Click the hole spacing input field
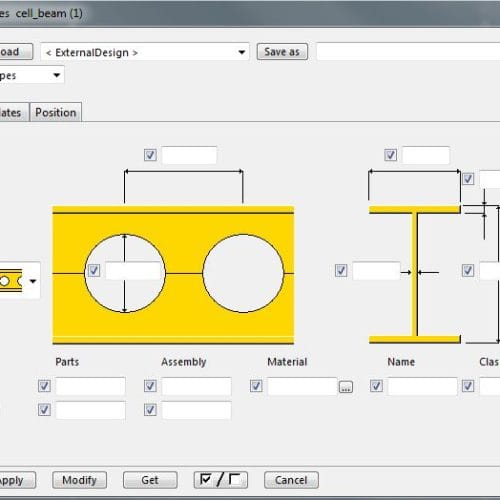Image resolution: width=500 pixels, height=500 pixels. (x=189, y=155)
